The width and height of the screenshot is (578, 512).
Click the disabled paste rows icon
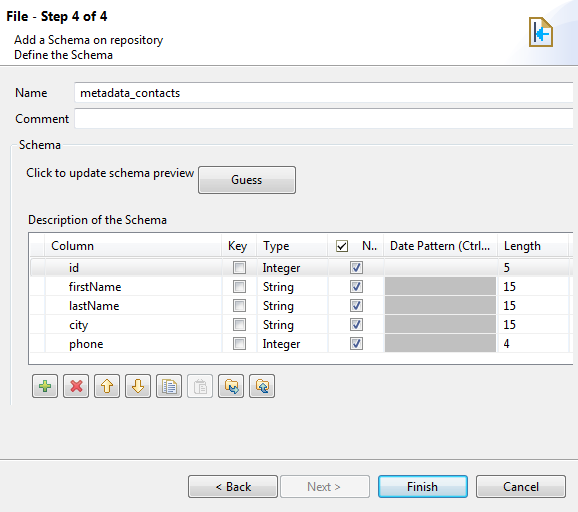pyautogui.click(x=200, y=386)
